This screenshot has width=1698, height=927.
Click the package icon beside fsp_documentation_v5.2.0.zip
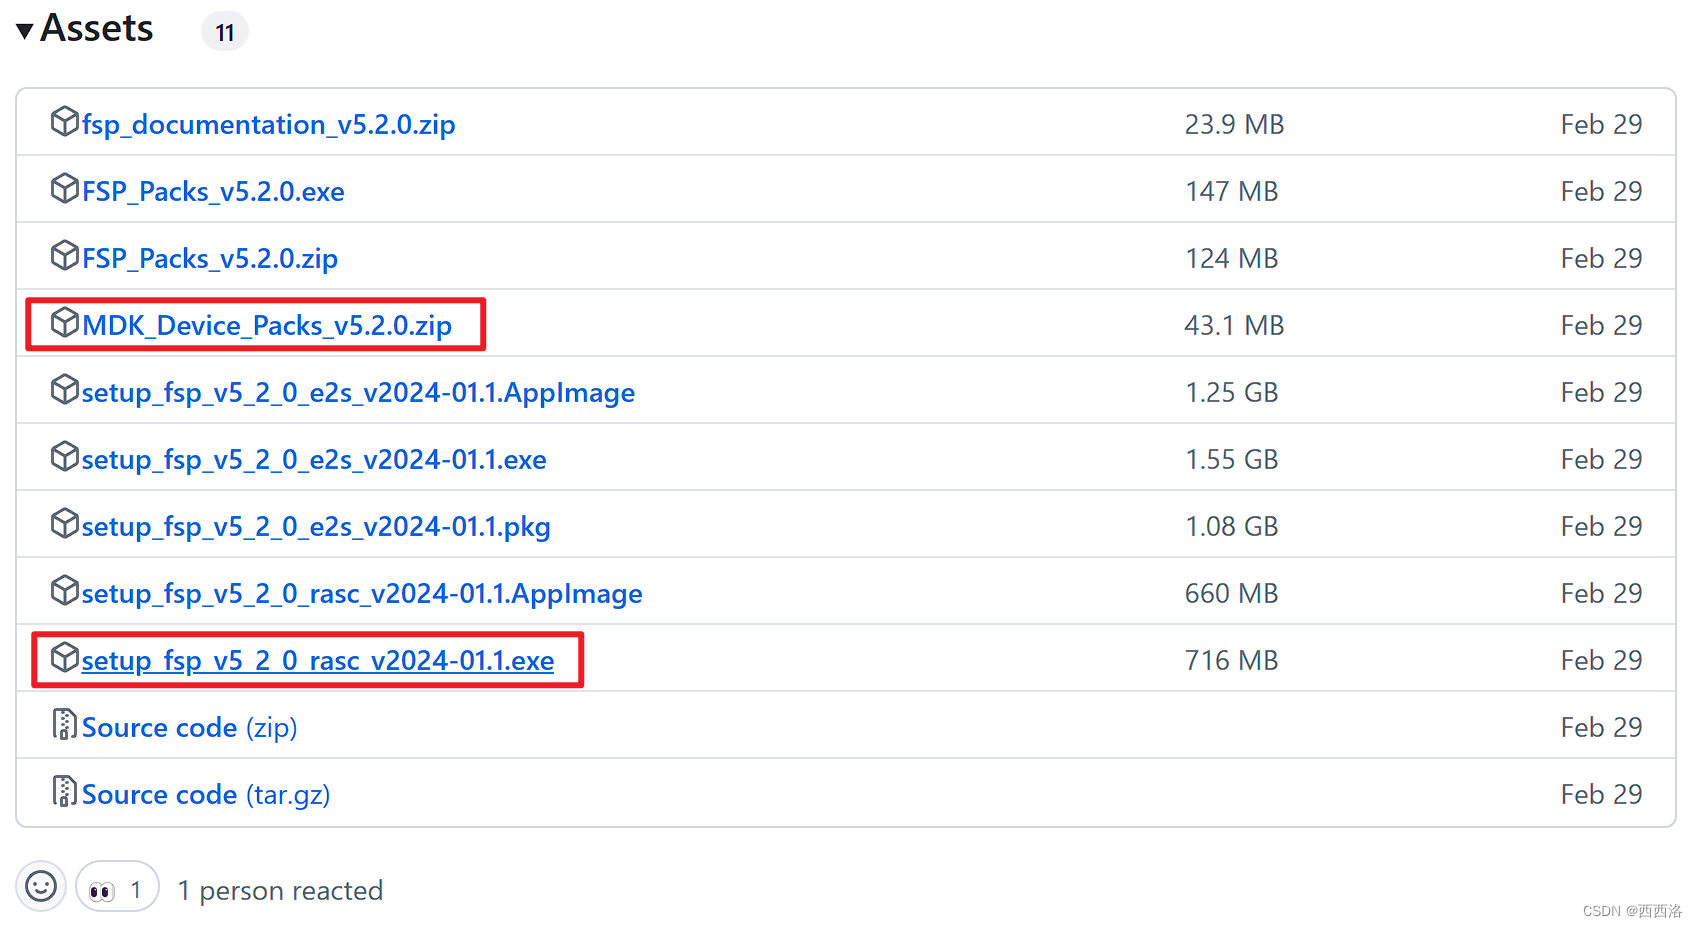tap(64, 122)
